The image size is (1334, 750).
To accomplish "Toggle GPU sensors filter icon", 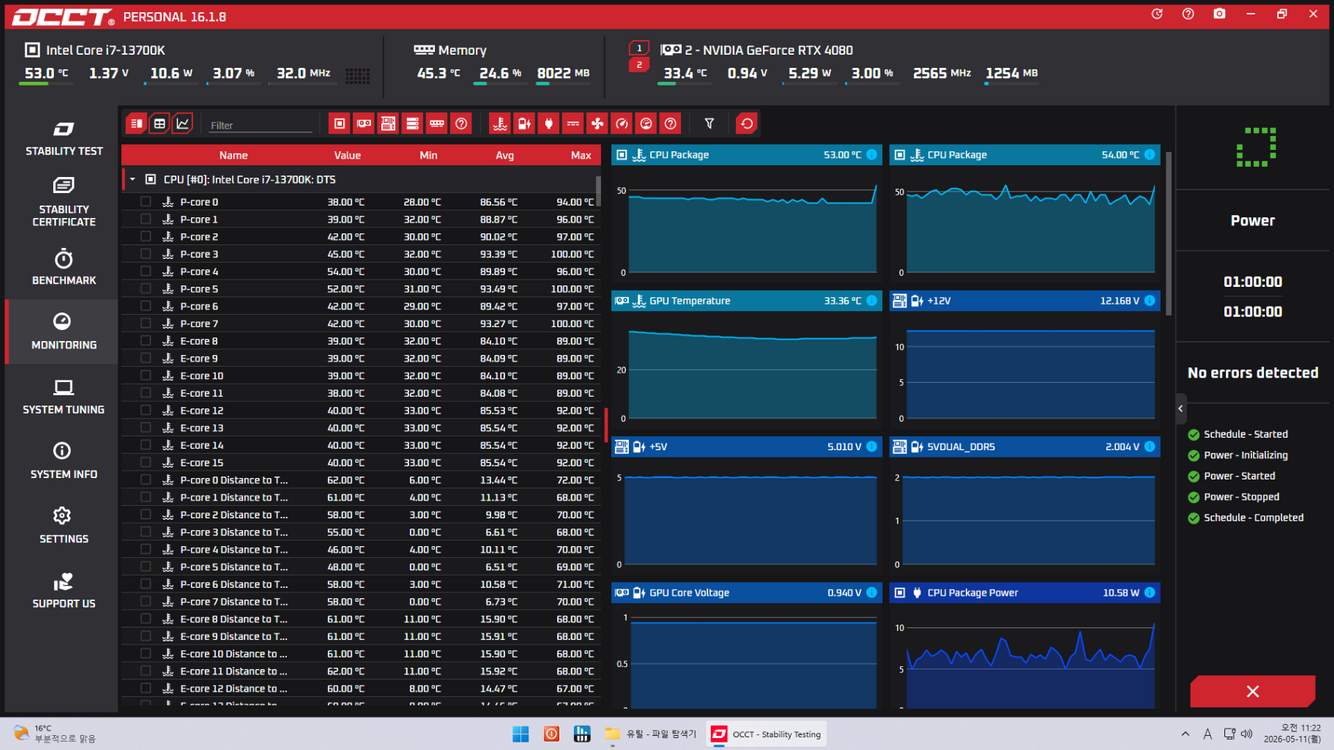I will click(364, 124).
